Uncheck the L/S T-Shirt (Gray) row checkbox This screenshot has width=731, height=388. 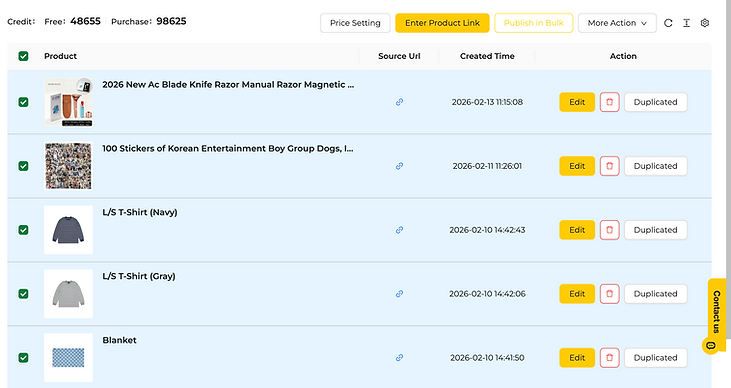[23, 294]
